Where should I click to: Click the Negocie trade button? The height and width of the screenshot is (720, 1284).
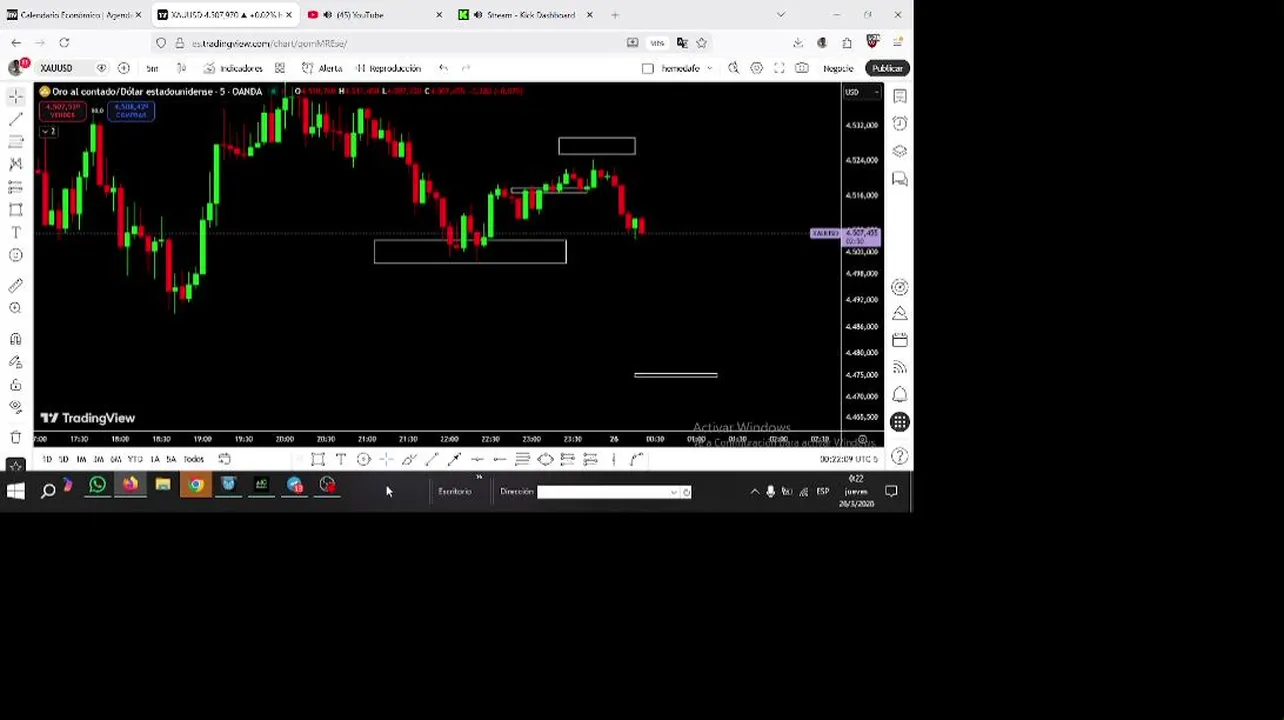(x=838, y=68)
